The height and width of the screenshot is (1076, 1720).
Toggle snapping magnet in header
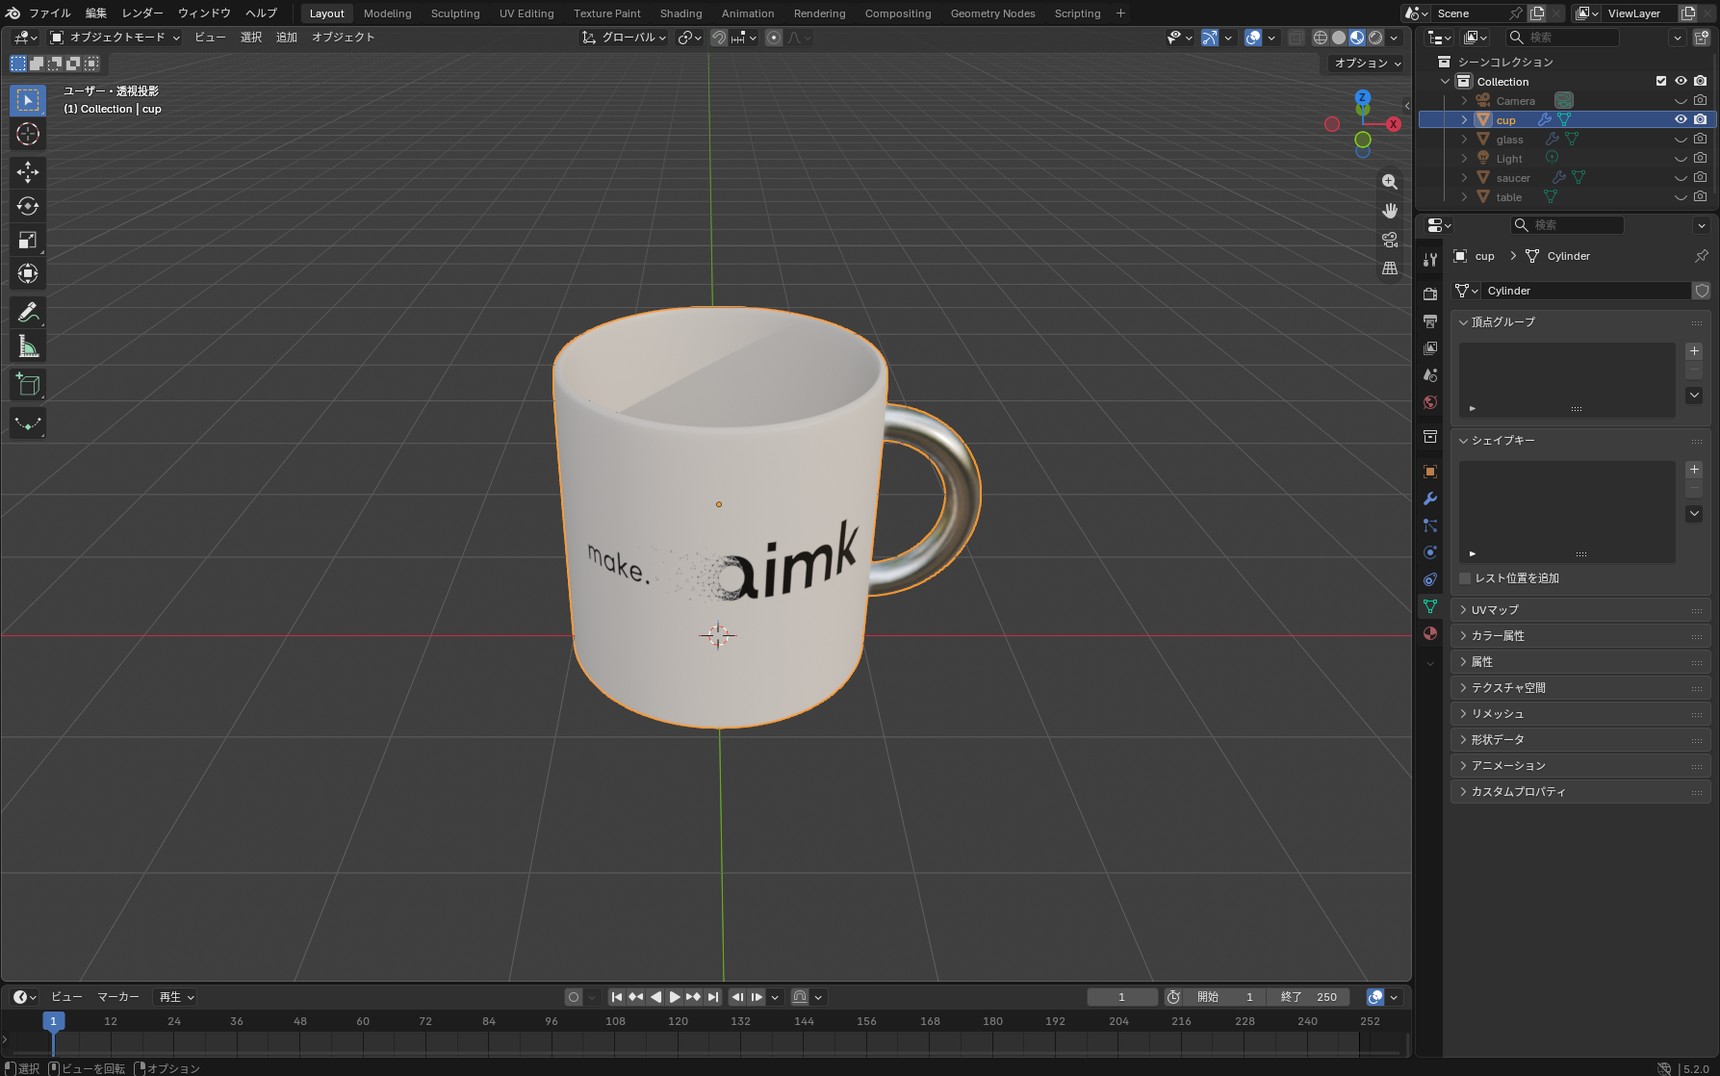[x=719, y=37]
